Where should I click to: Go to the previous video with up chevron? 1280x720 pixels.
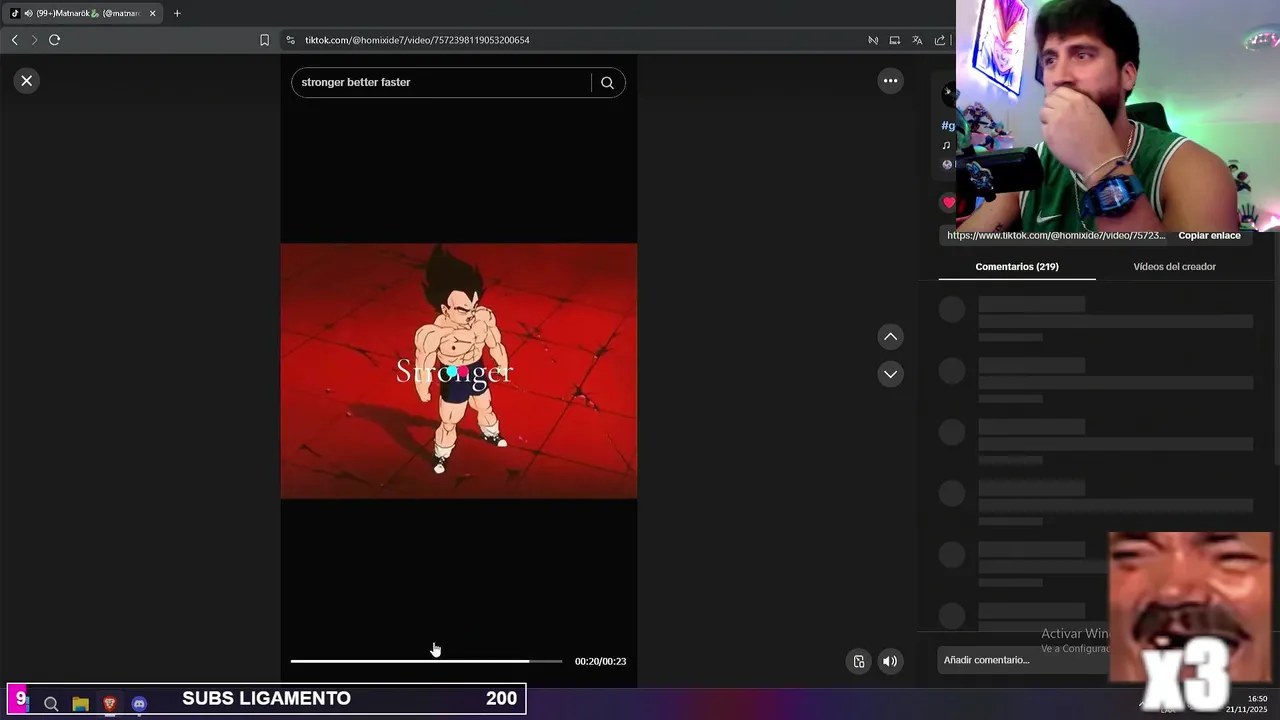click(x=890, y=337)
